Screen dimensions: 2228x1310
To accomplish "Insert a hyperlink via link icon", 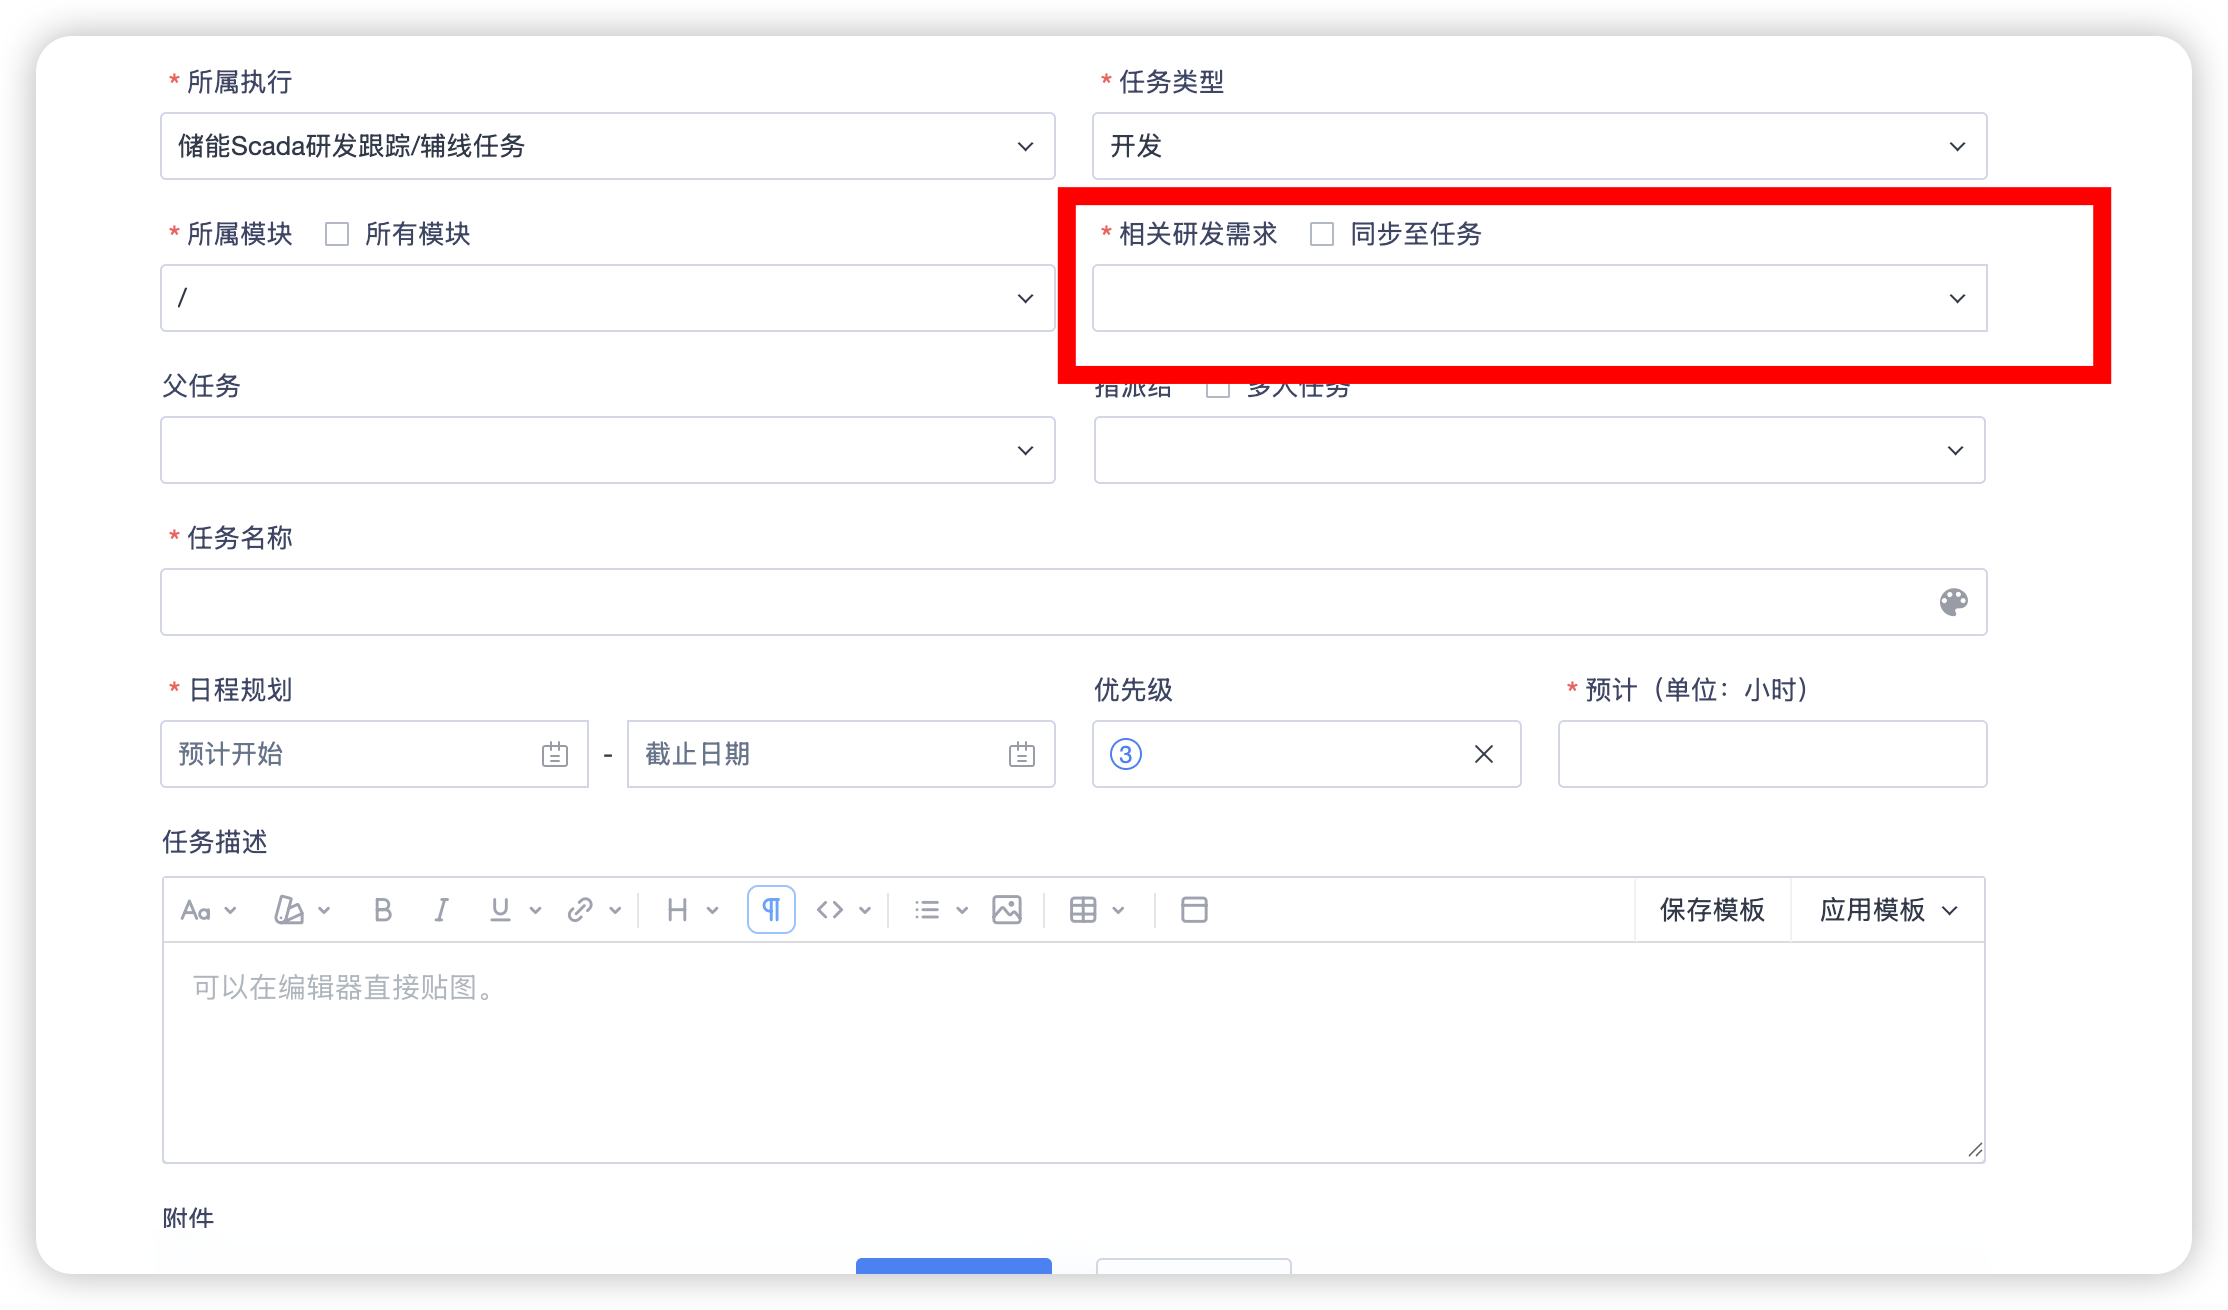I will point(580,910).
